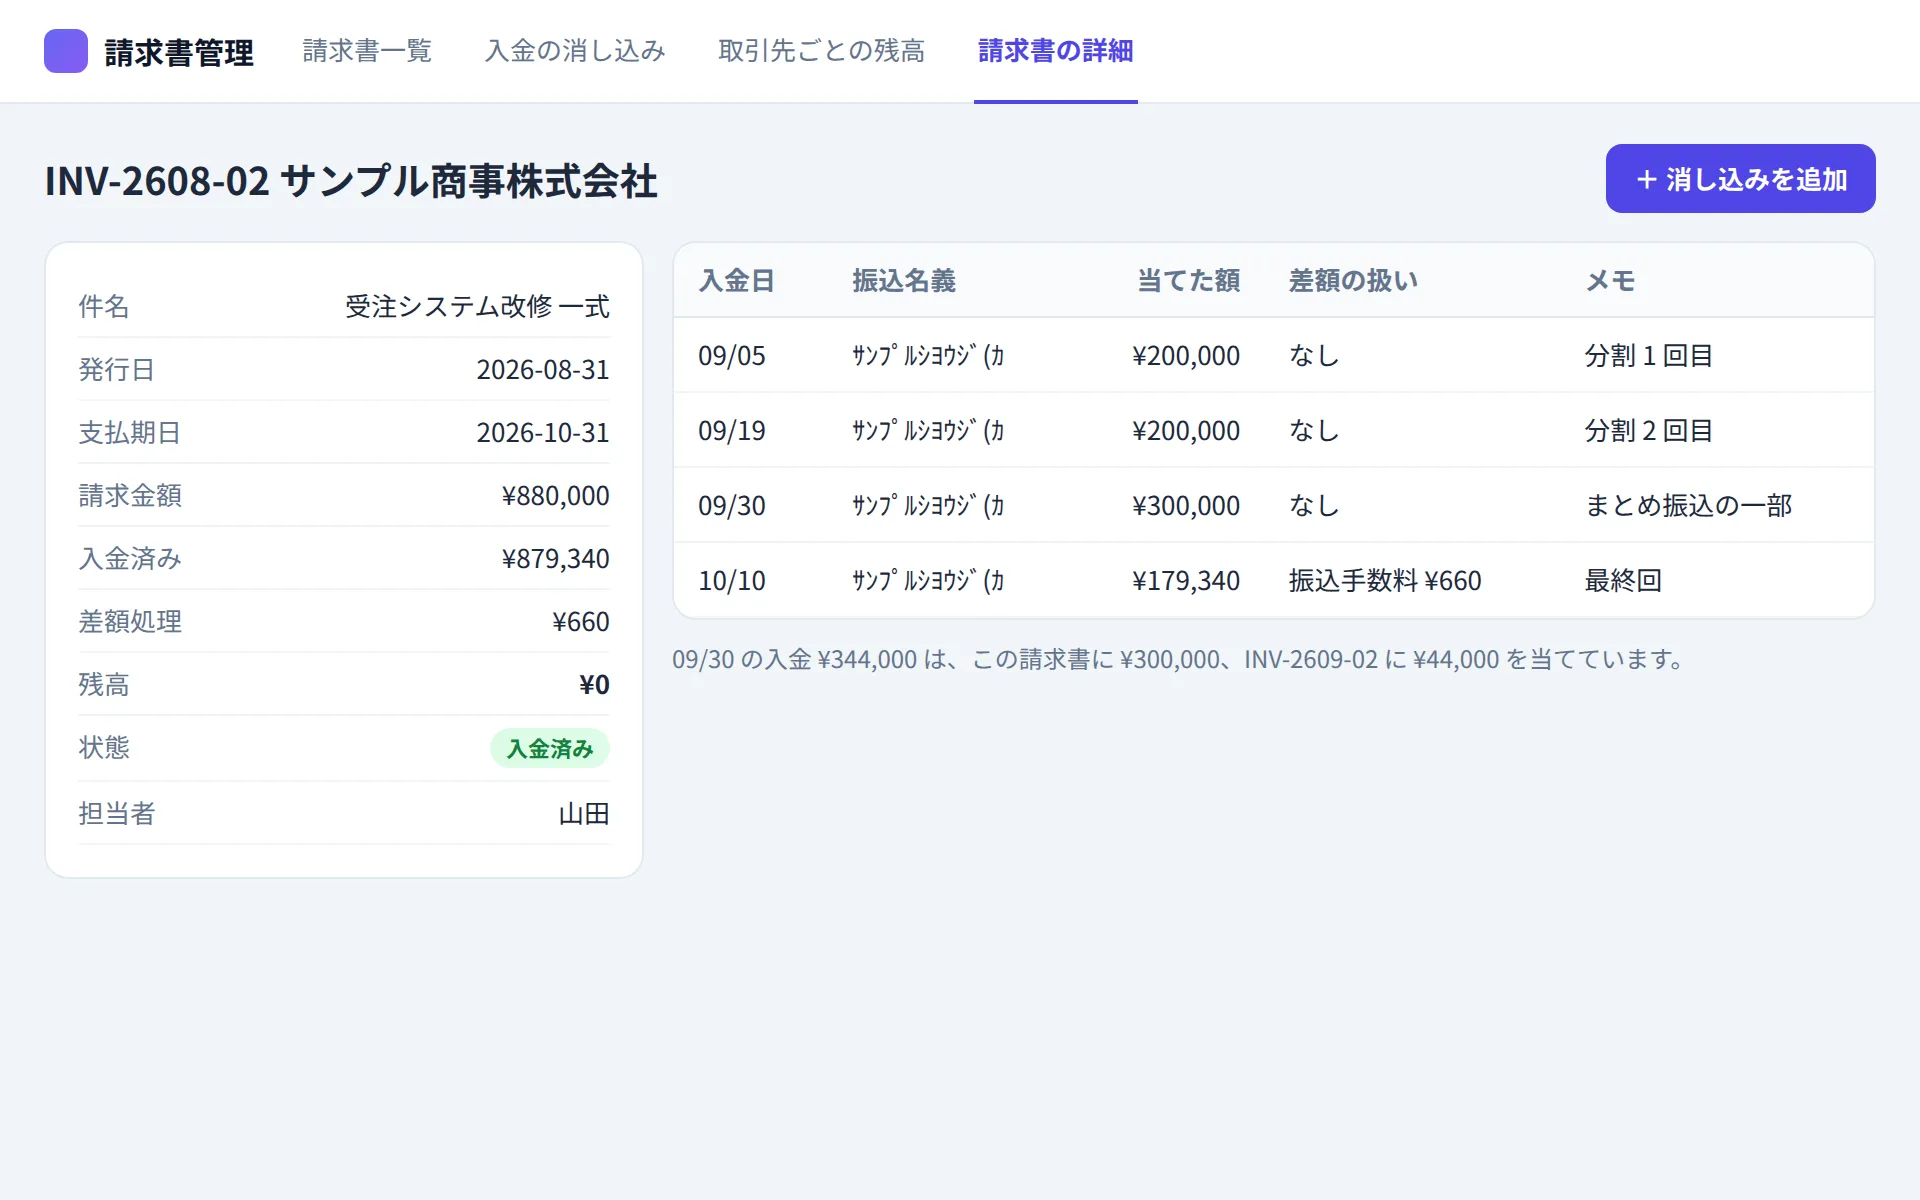Viewport: 1920px width, 1200px height.
Task: Click the 発行日 value 2026-08-31
Action: (x=543, y=370)
